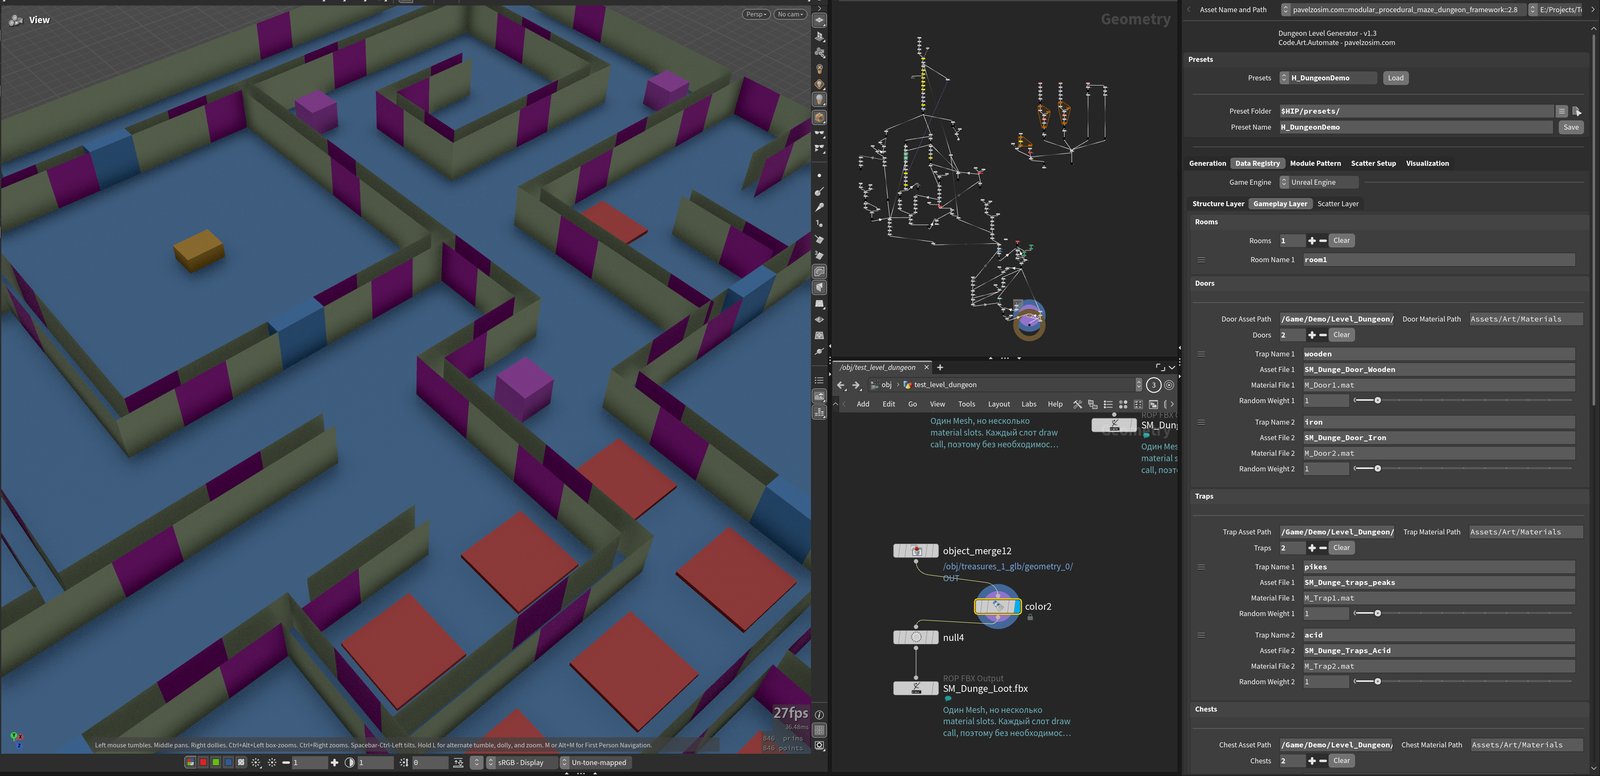The width and height of the screenshot is (1600, 776).
Task: Toggle the network grid layout icon
Action: click(1138, 404)
